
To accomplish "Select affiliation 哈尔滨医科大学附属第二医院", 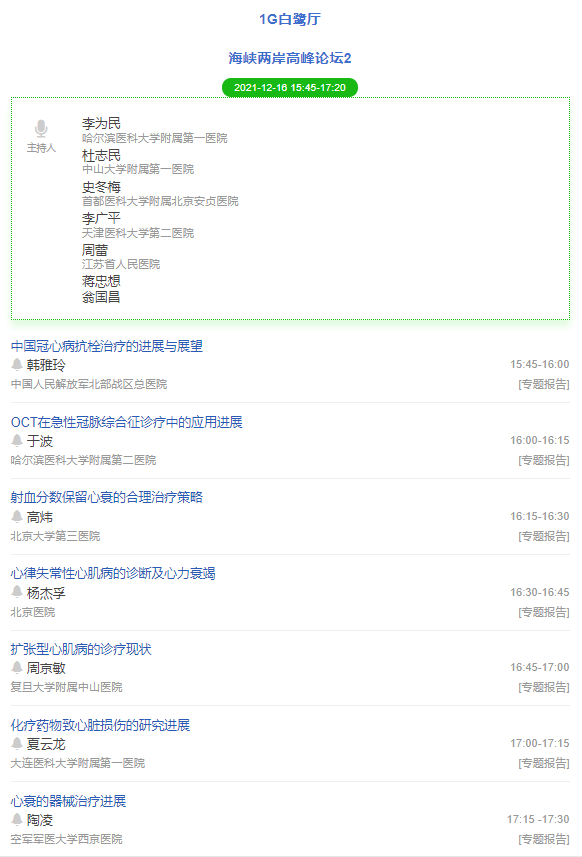I will (x=83, y=460).
